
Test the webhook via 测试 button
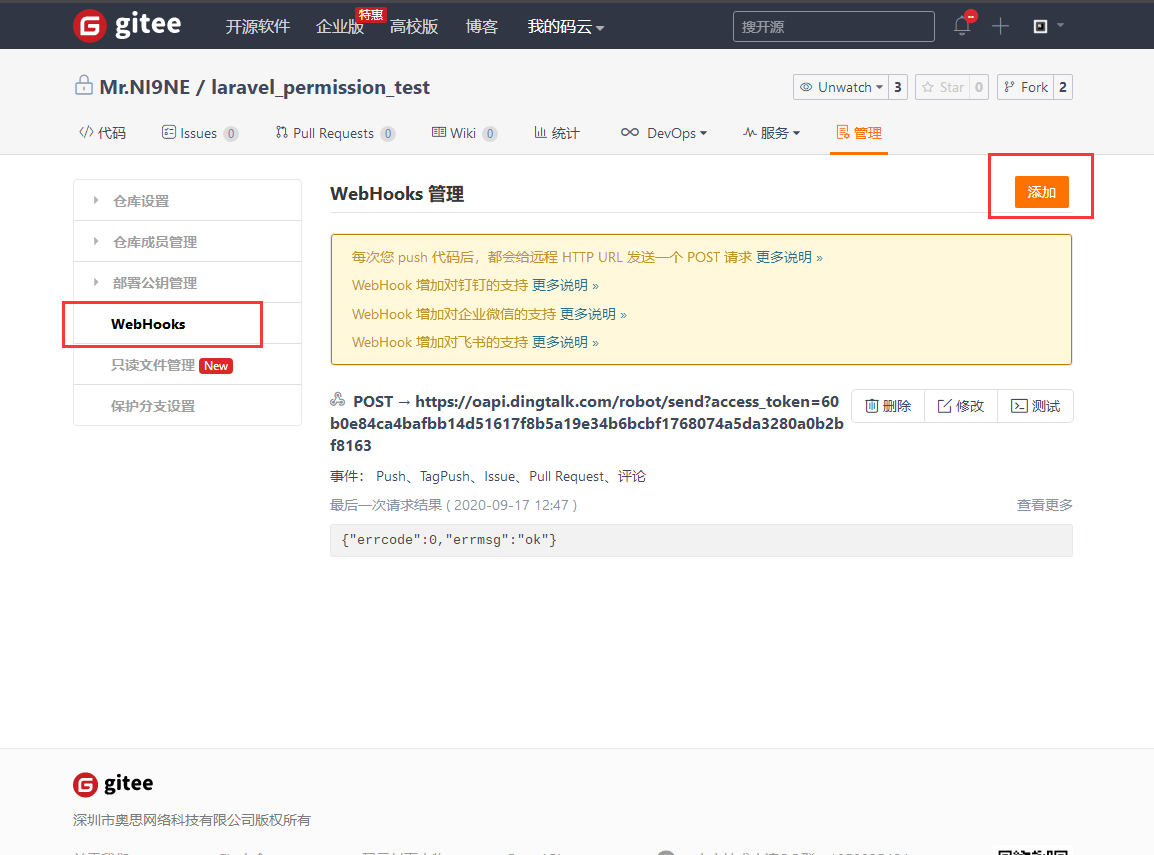coord(1035,406)
